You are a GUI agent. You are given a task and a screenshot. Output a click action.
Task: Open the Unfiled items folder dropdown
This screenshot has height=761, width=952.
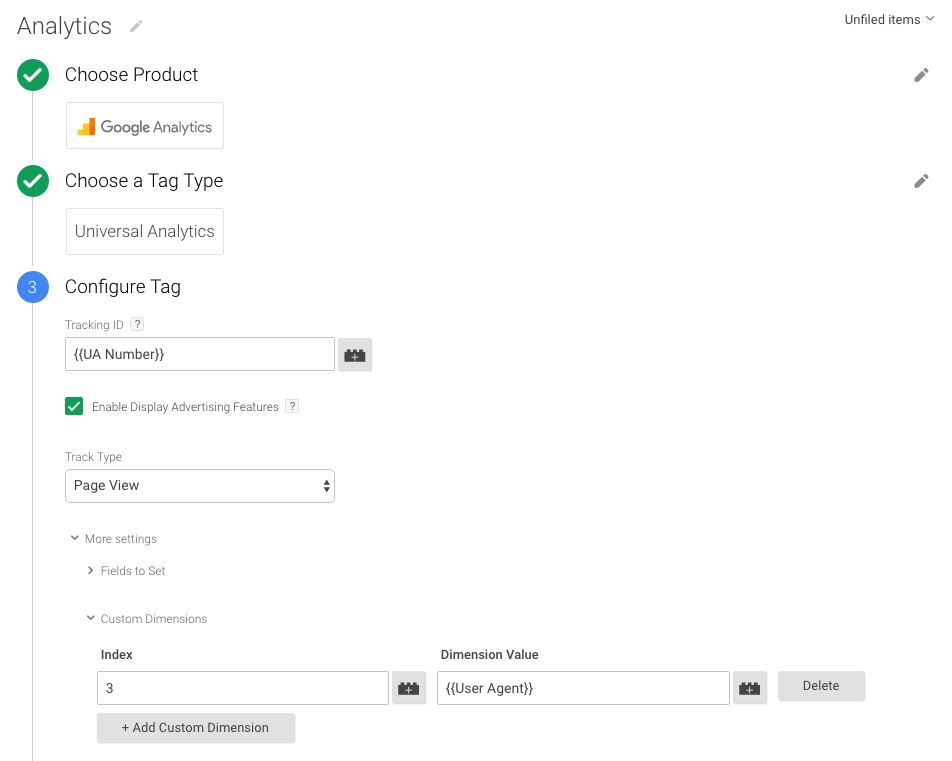coord(889,19)
